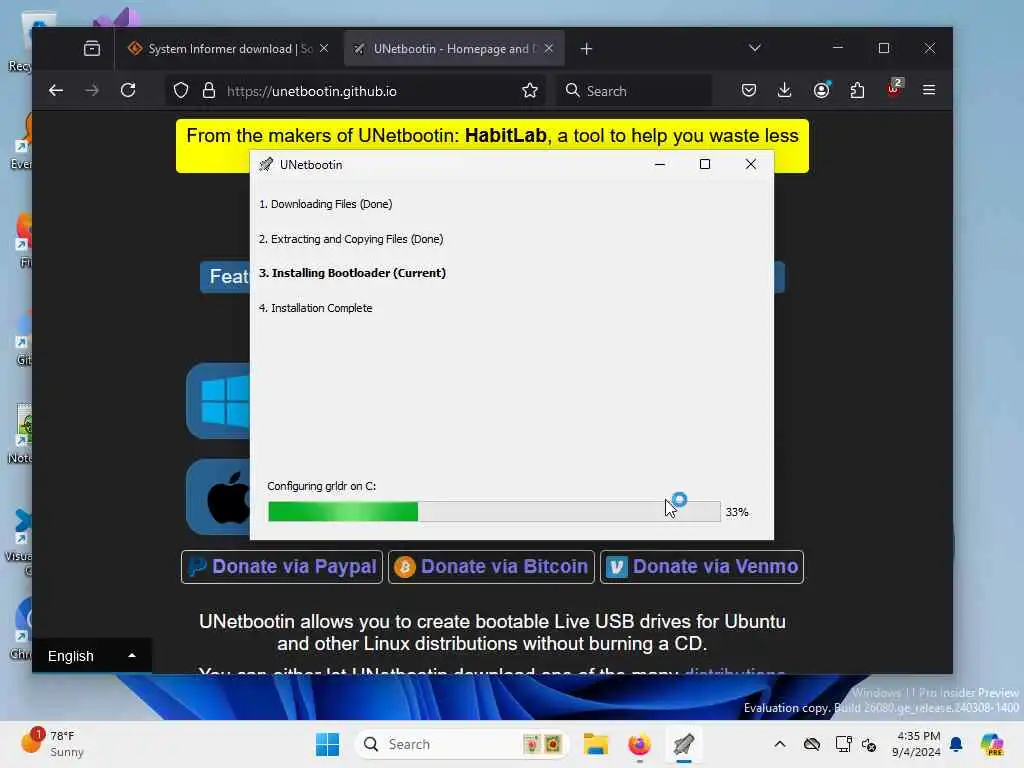Click Donate via Bitcoin button

491,567
